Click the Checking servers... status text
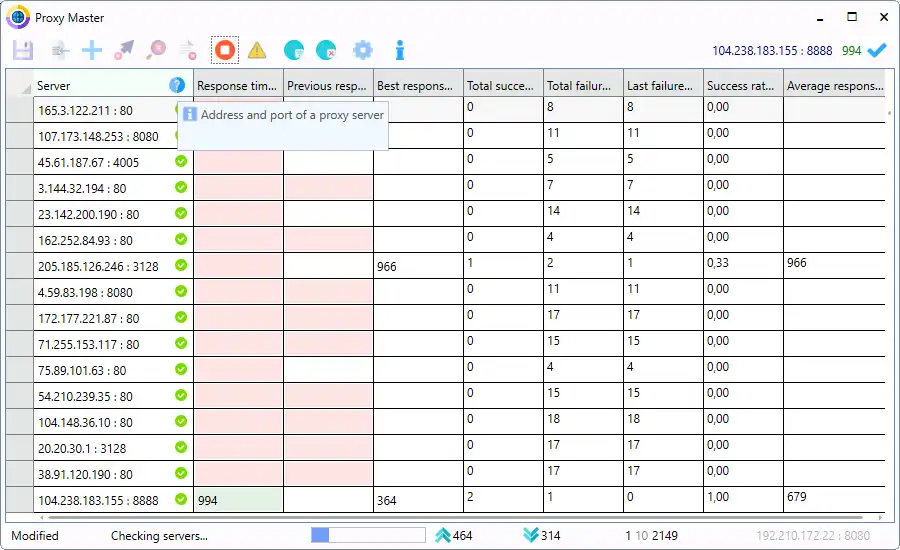900x550 pixels. point(159,536)
